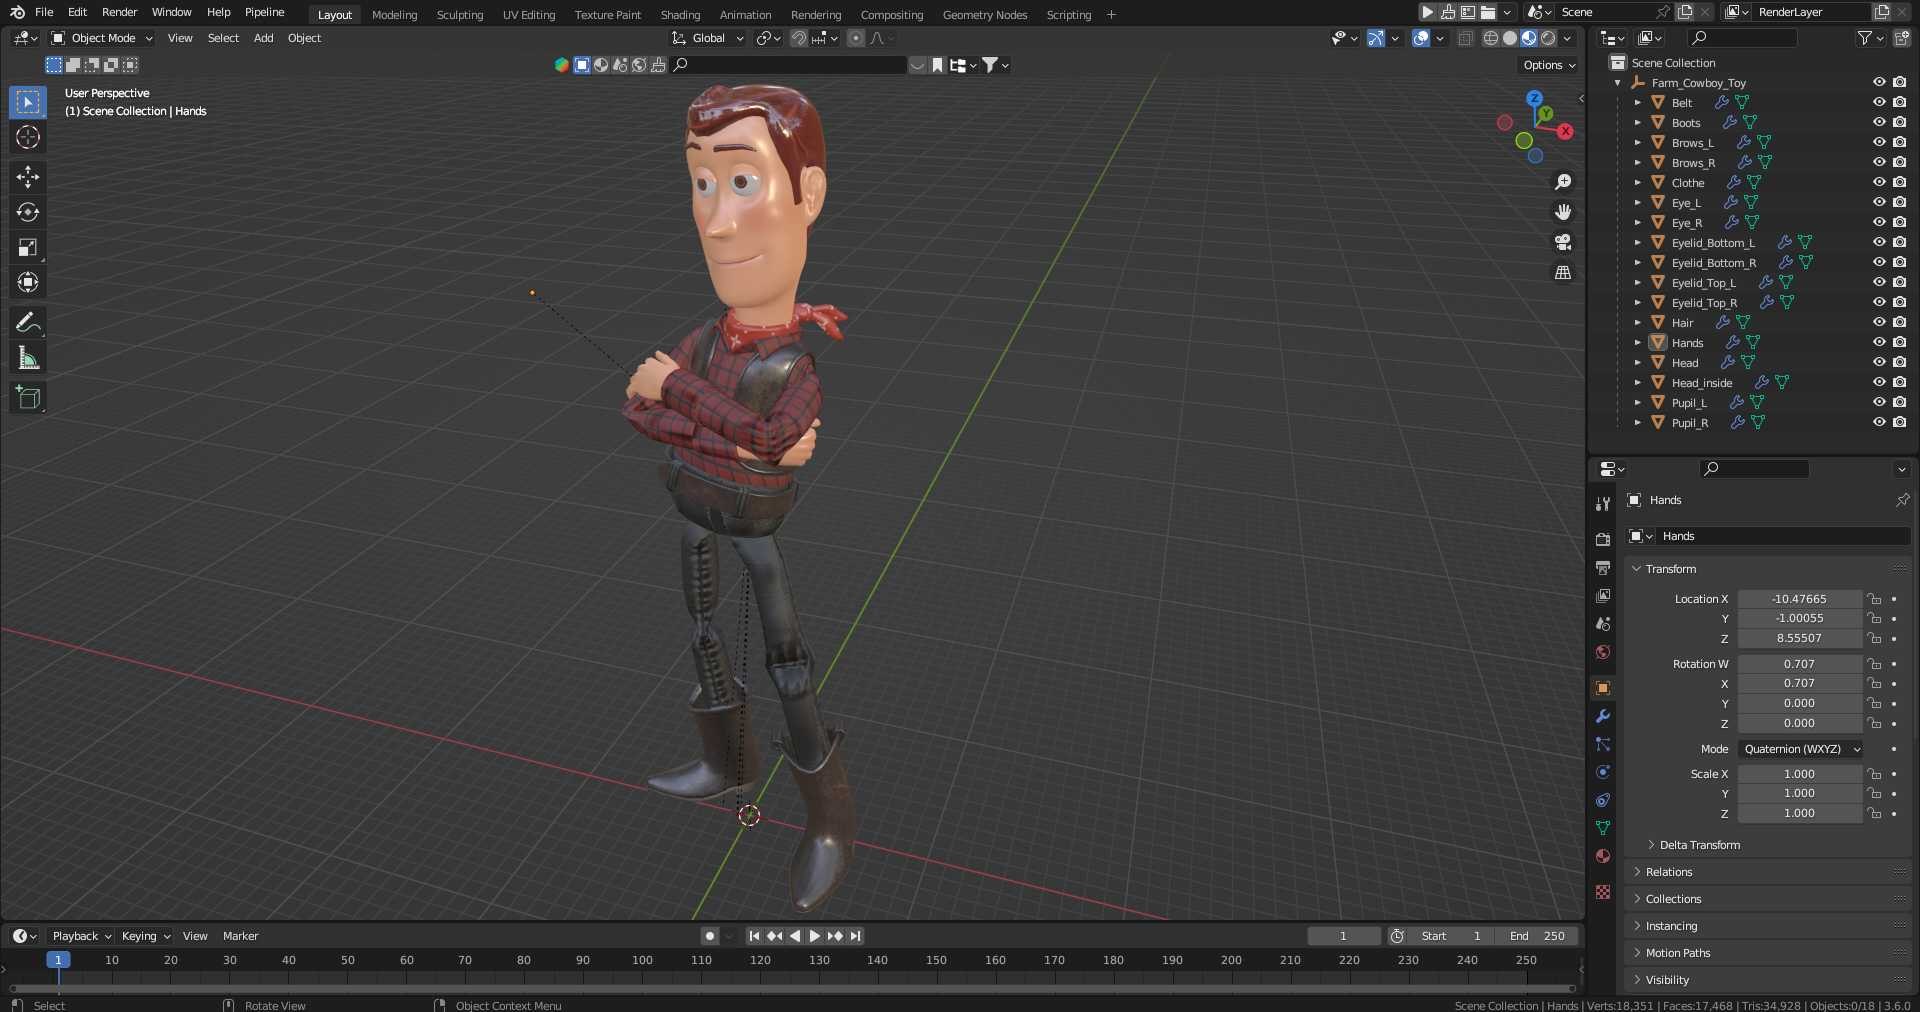Open Texture properties tab
The height and width of the screenshot is (1012, 1920).
(x=1603, y=891)
